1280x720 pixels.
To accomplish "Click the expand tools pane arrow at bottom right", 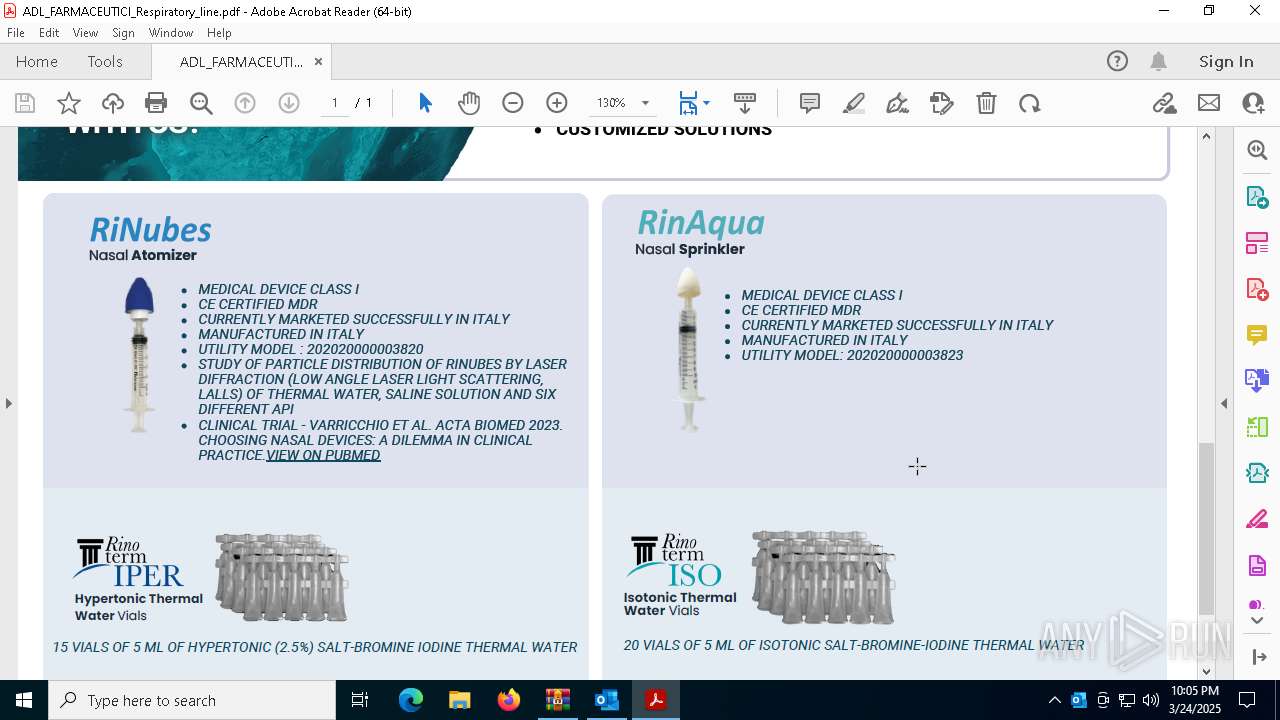I will click(x=1259, y=657).
